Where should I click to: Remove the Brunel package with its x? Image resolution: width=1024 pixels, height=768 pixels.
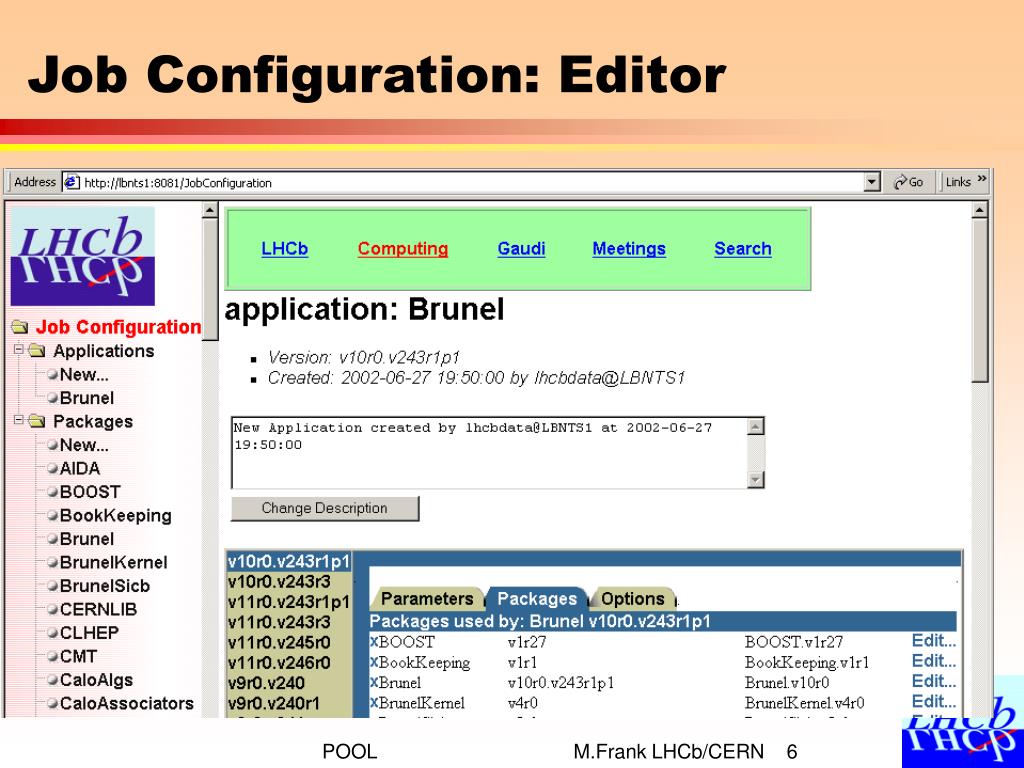pos(374,682)
